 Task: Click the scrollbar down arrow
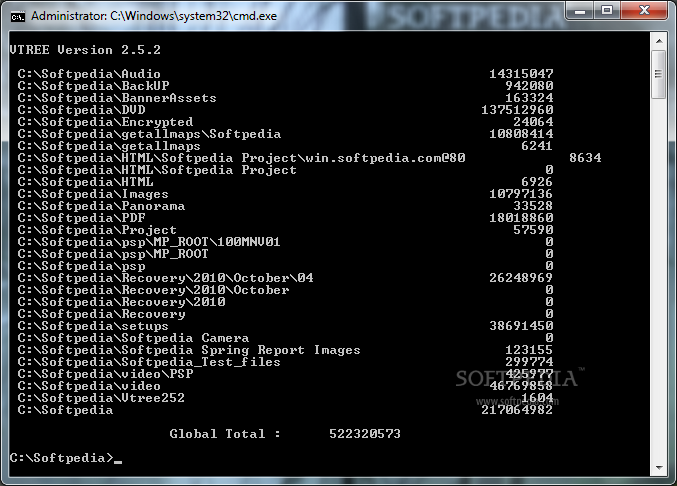659,467
